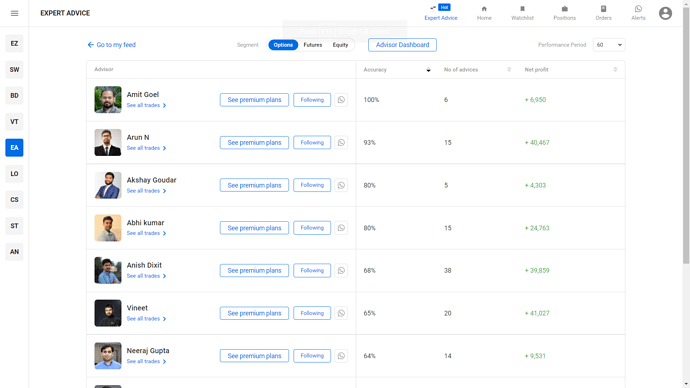Image resolution: width=690 pixels, height=388 pixels.
Task: Open the Performance Period dropdown
Action: [x=609, y=45]
